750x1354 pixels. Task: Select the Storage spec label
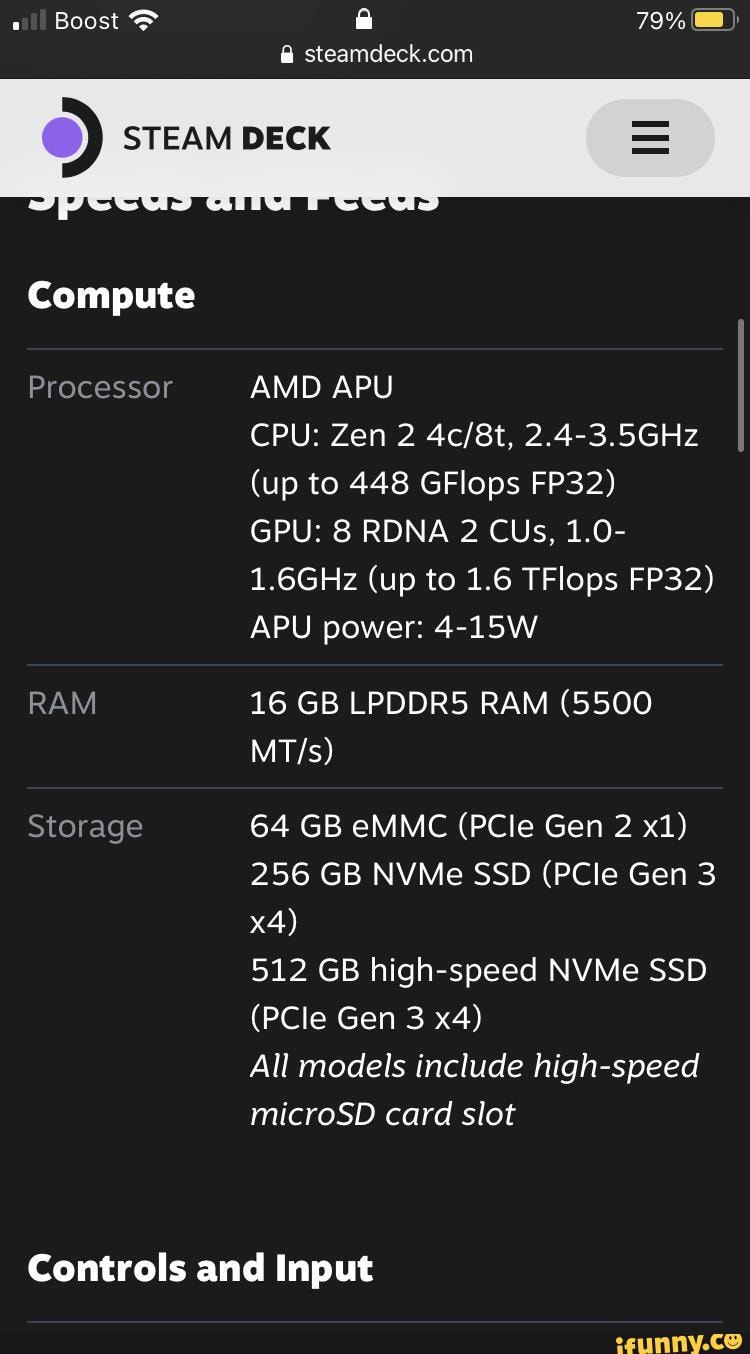(x=85, y=827)
